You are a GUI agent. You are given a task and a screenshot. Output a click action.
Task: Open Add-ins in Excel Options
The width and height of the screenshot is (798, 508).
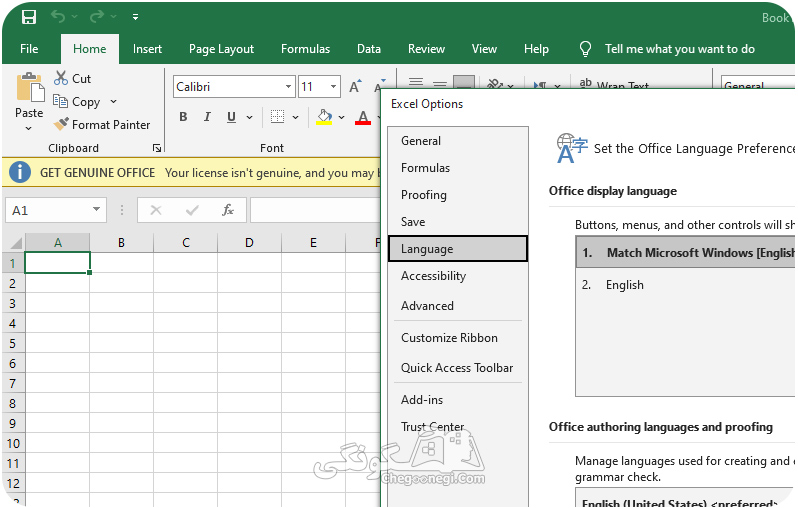pyautogui.click(x=458, y=400)
